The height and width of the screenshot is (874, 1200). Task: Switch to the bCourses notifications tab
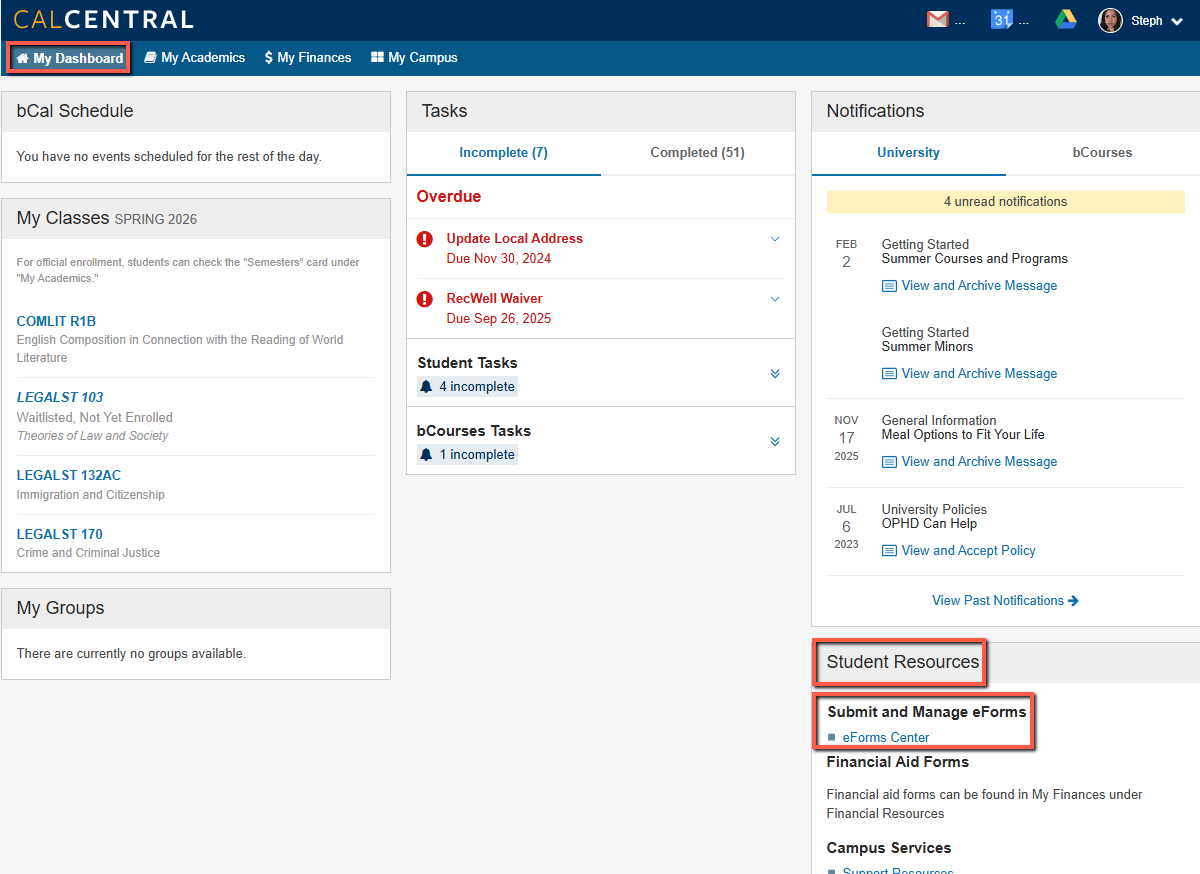coord(1102,153)
